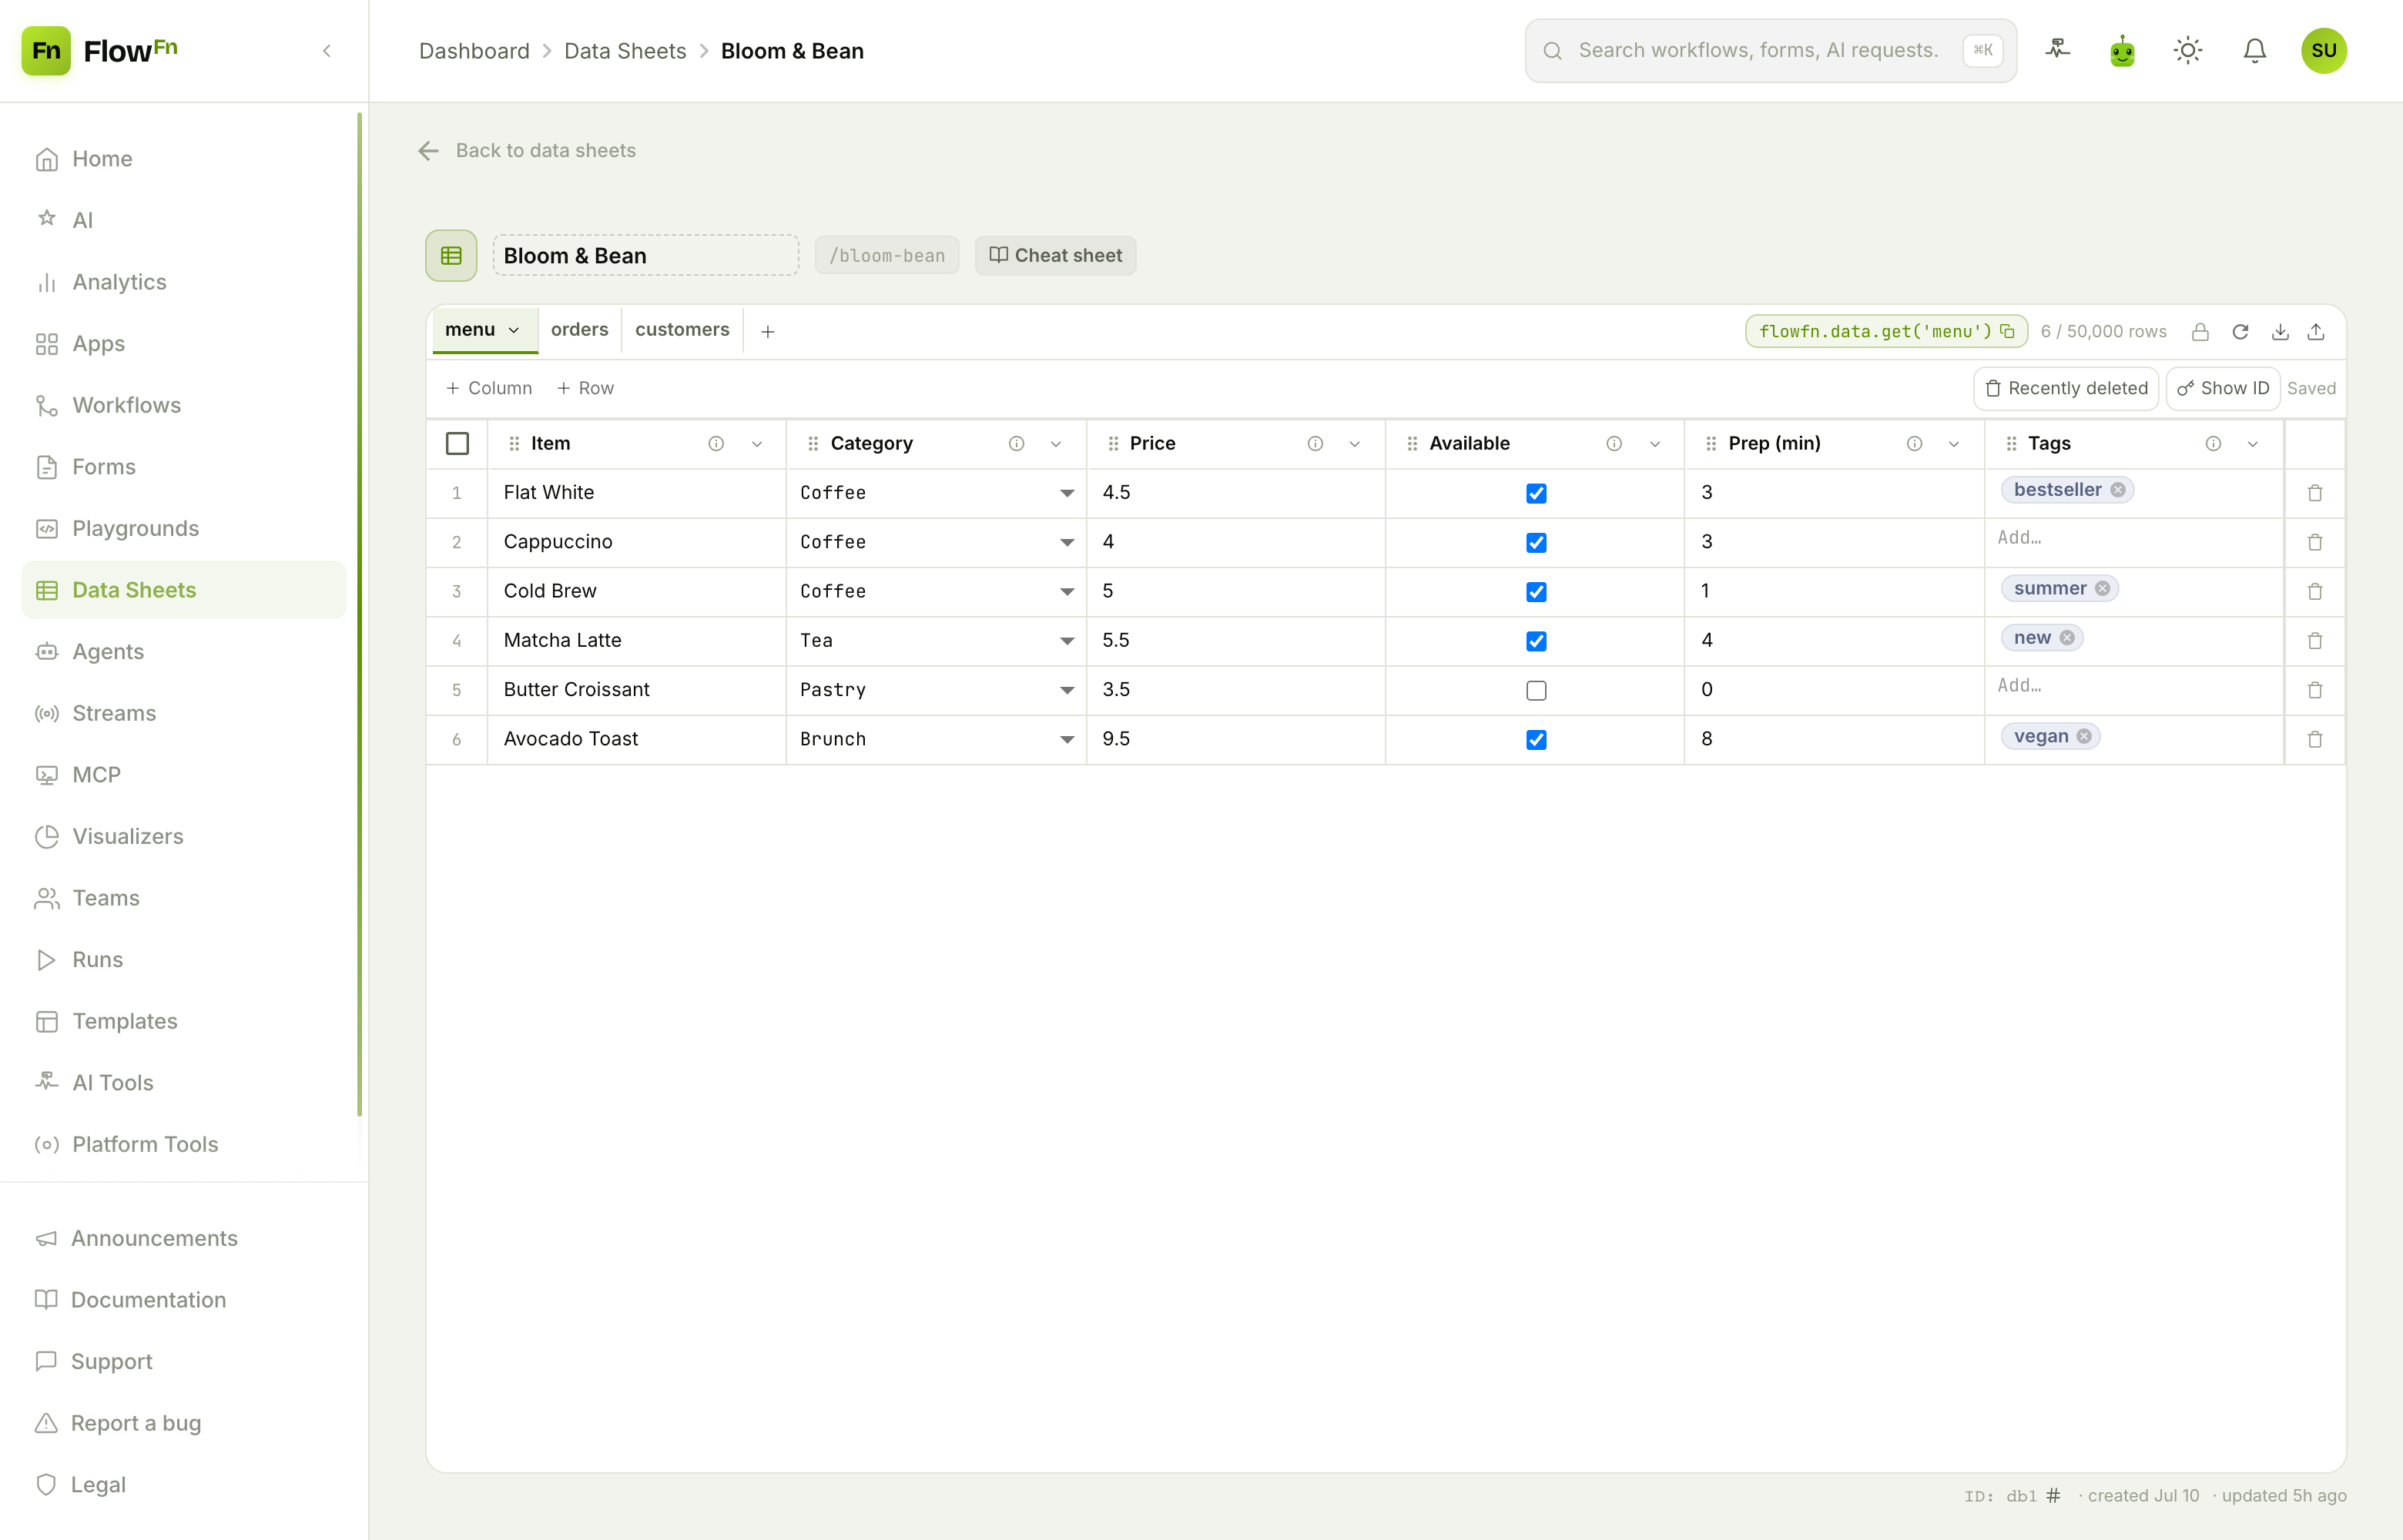Click the green data sheet table icon
The height and width of the screenshot is (1540, 2403).
pyautogui.click(x=451, y=256)
